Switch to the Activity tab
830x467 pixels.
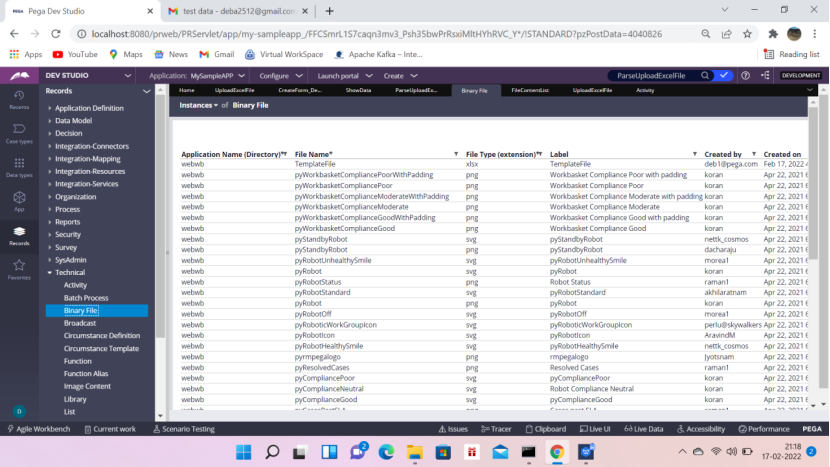(x=645, y=90)
